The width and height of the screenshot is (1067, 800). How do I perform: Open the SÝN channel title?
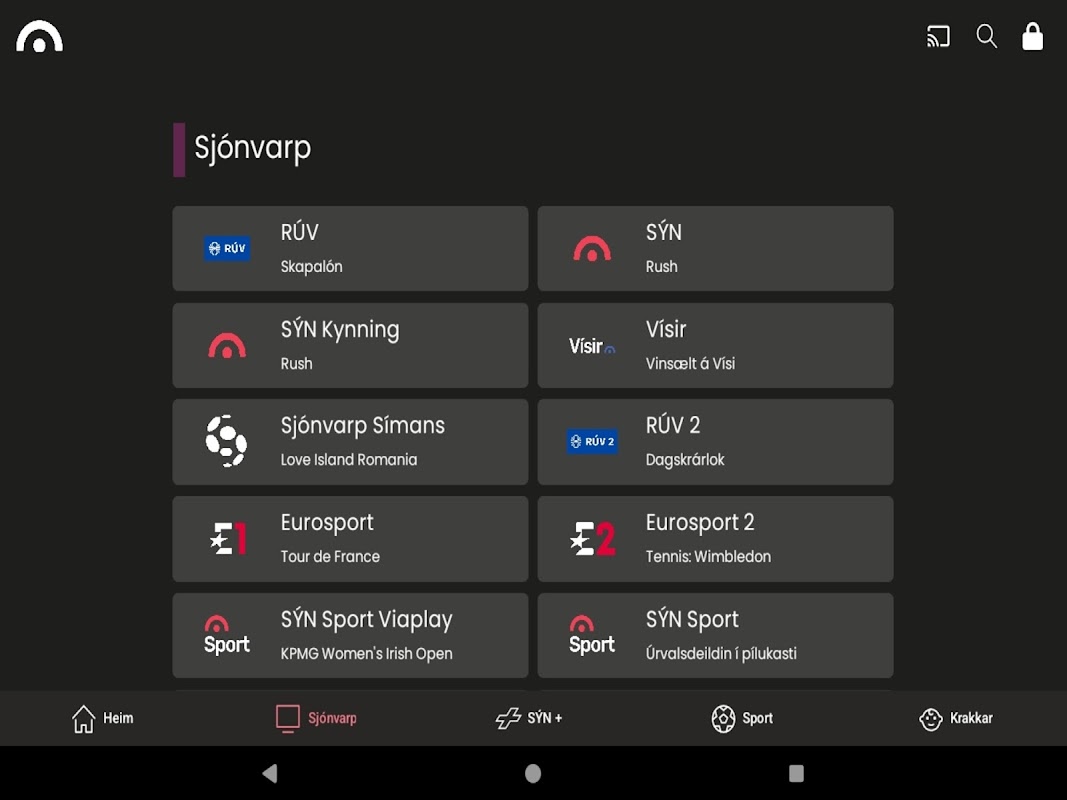click(663, 232)
